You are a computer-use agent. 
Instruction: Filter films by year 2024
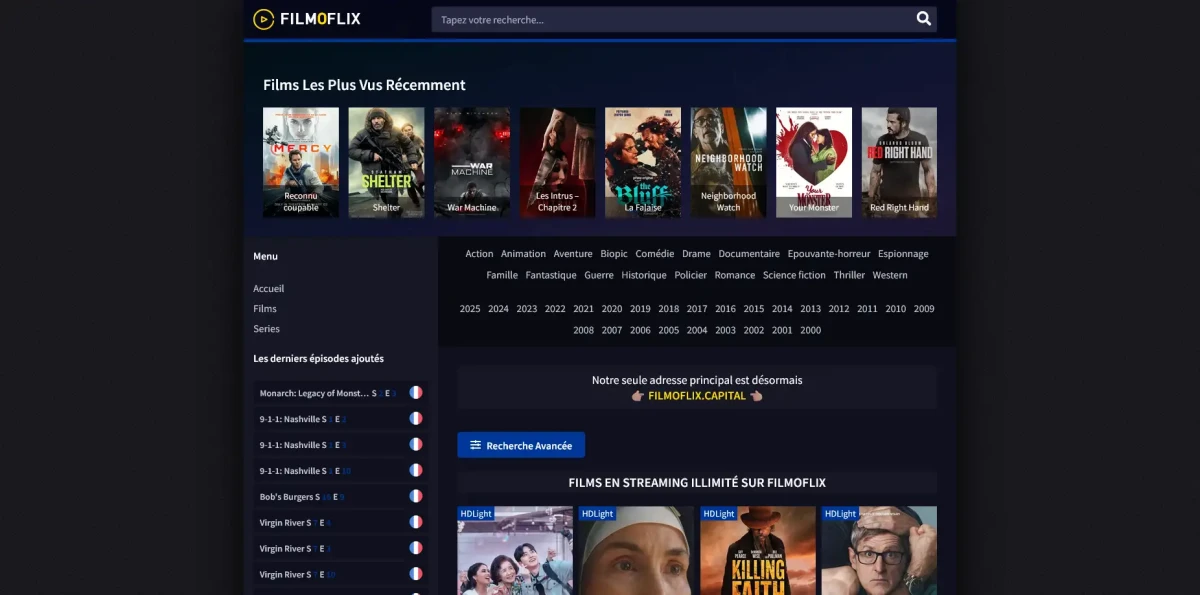click(x=498, y=309)
